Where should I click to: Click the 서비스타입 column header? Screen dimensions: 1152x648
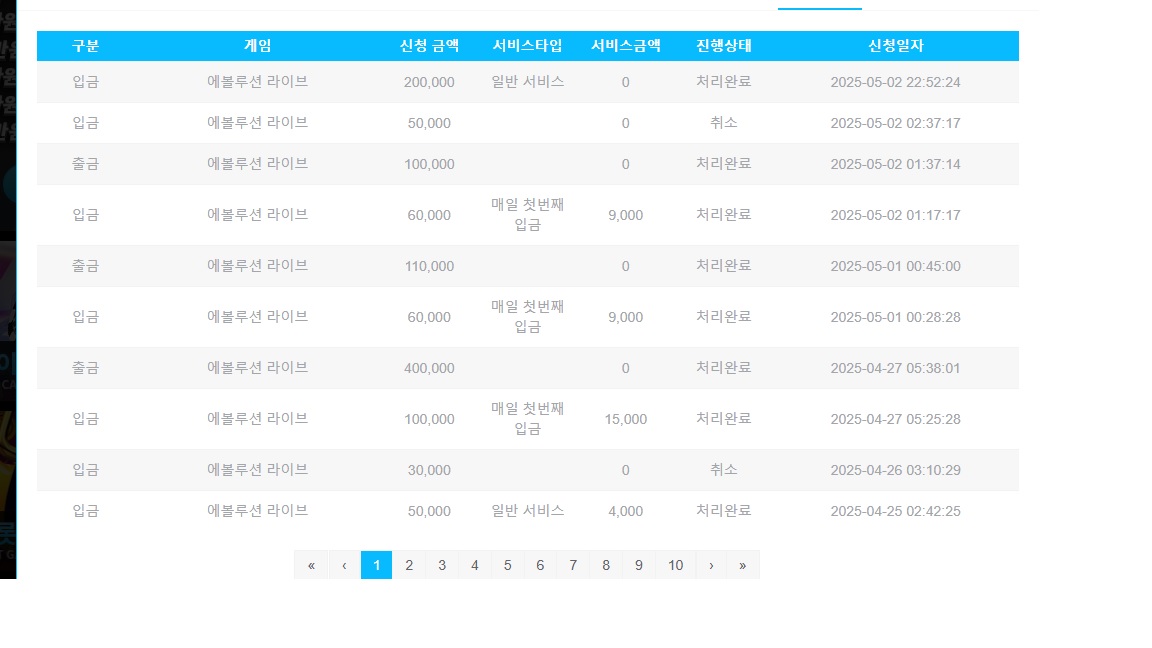pyautogui.click(x=528, y=46)
